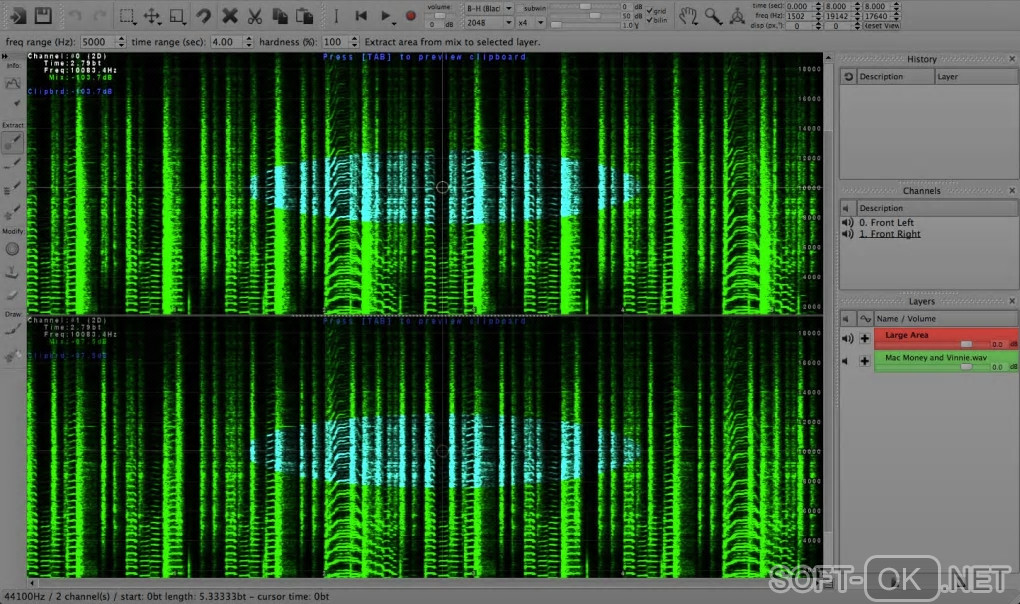The image size is (1020, 604).
Task: Click the Delete X icon
Action: [230, 16]
